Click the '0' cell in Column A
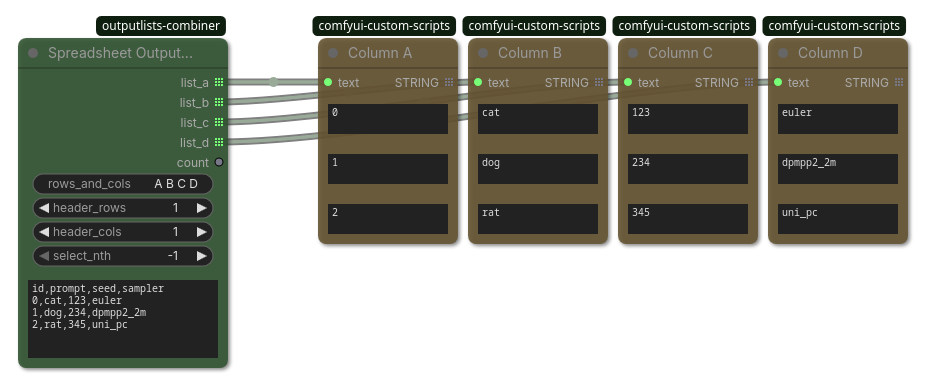This screenshot has width=930, height=390. (x=388, y=119)
